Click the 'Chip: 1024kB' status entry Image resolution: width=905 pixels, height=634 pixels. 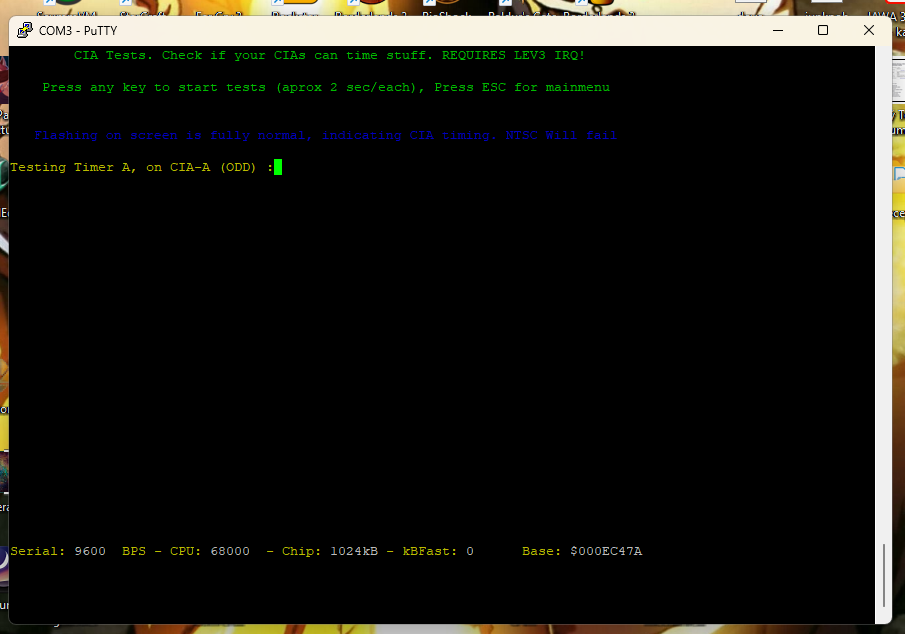(x=330, y=551)
